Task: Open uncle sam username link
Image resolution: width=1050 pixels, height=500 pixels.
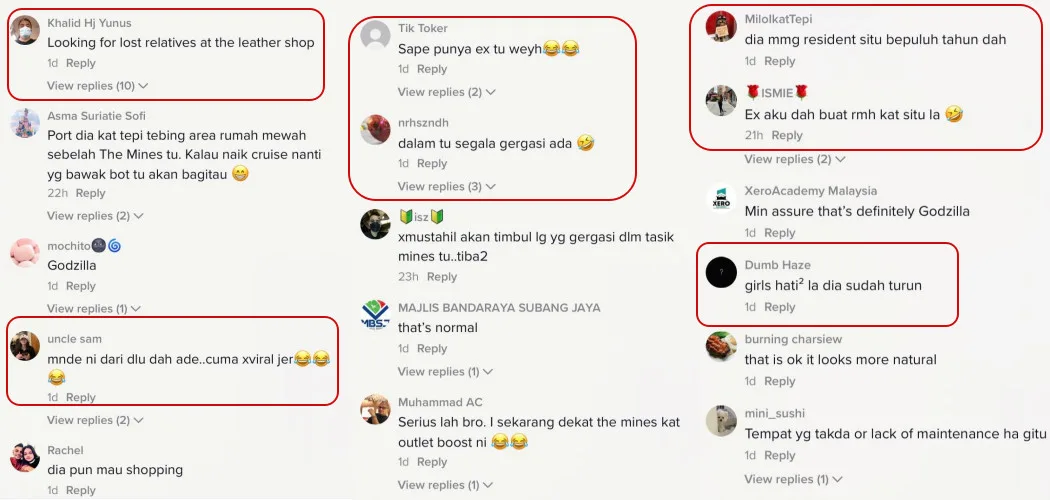Action: (74, 339)
